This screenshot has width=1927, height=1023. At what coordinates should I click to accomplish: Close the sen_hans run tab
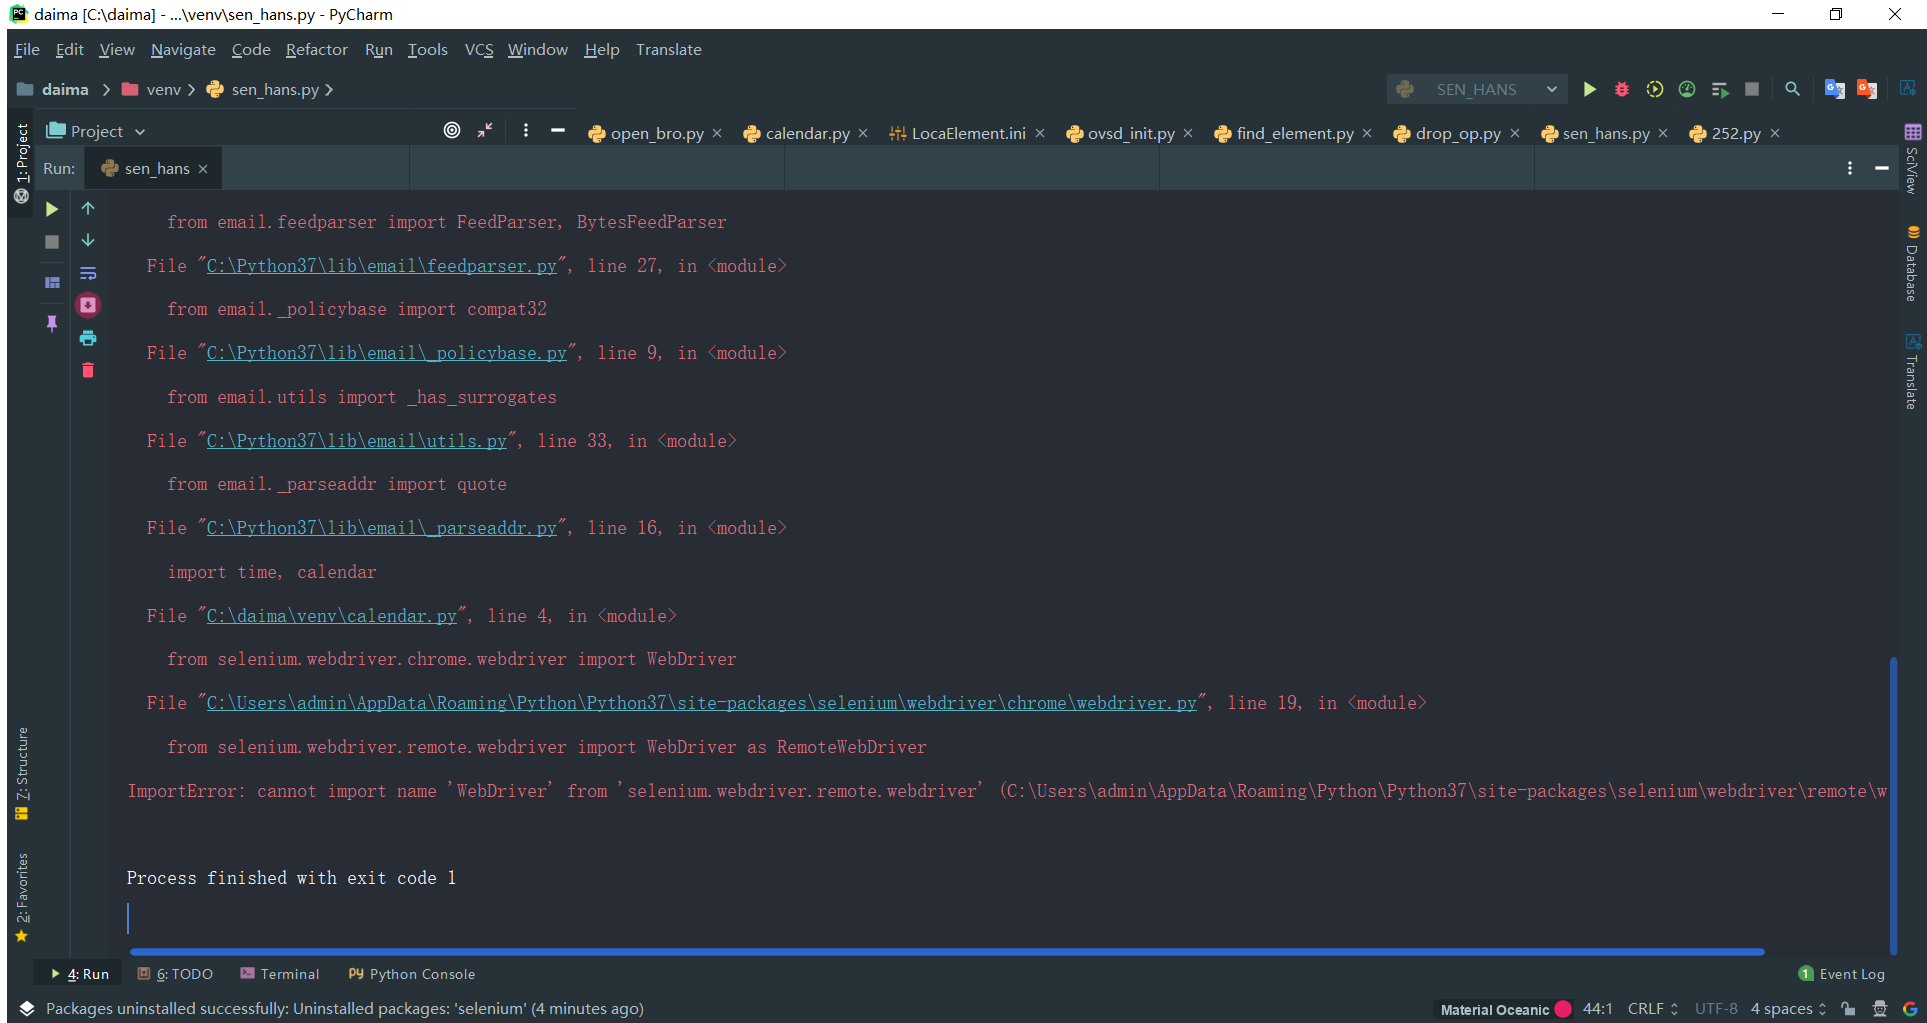pos(203,169)
